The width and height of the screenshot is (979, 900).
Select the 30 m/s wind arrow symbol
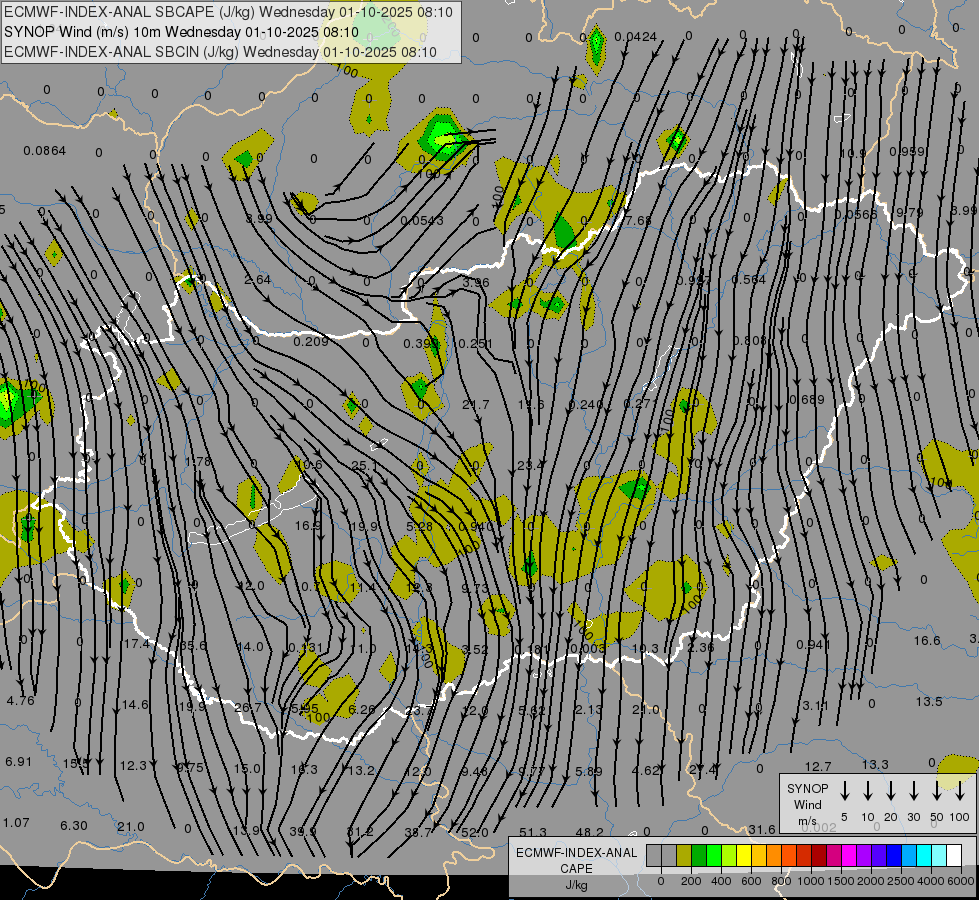tap(914, 791)
